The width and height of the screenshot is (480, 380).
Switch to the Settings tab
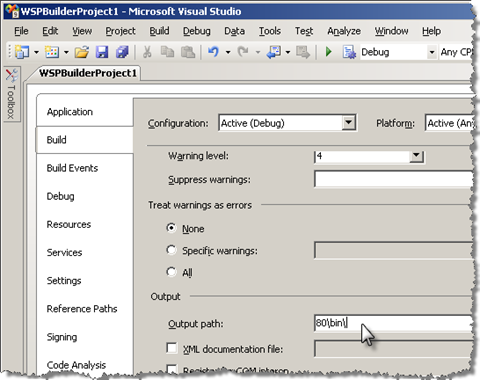(x=84, y=281)
